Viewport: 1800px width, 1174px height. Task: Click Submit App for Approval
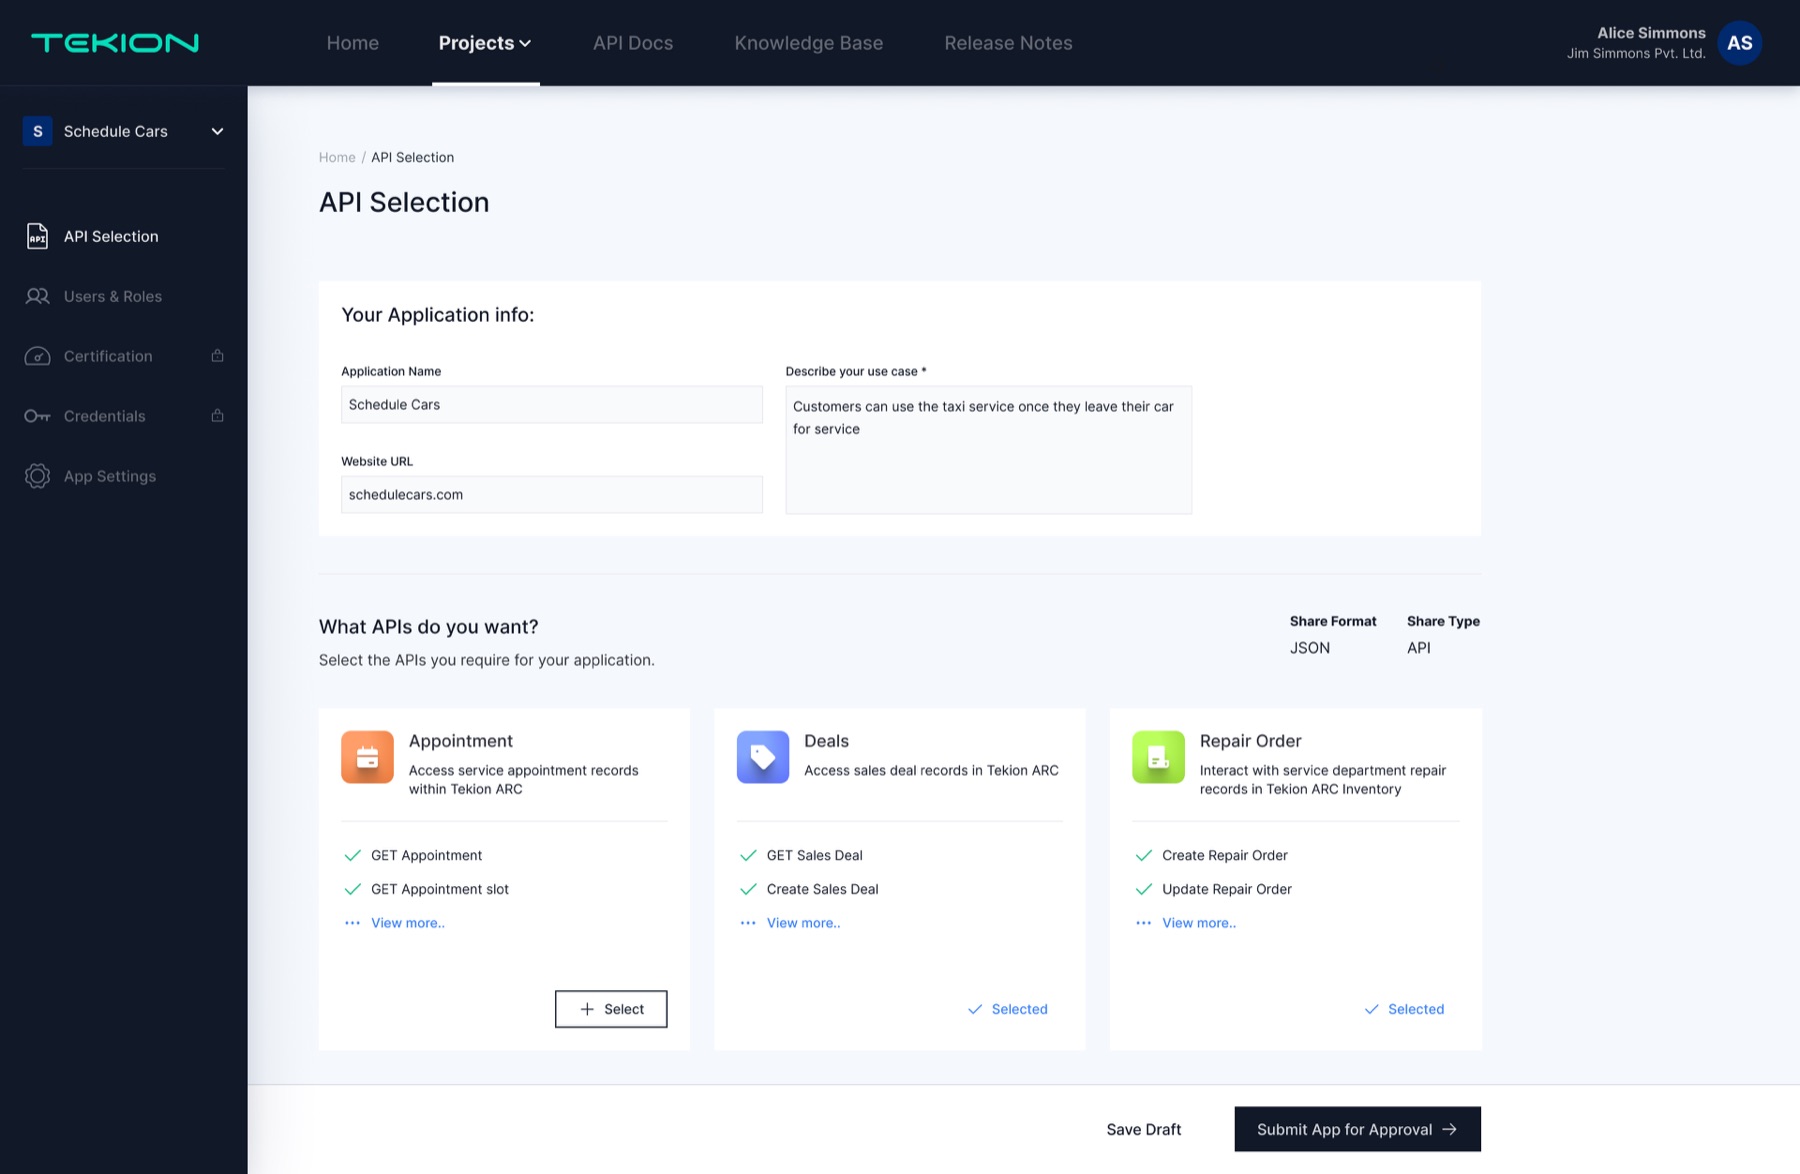pos(1357,1129)
